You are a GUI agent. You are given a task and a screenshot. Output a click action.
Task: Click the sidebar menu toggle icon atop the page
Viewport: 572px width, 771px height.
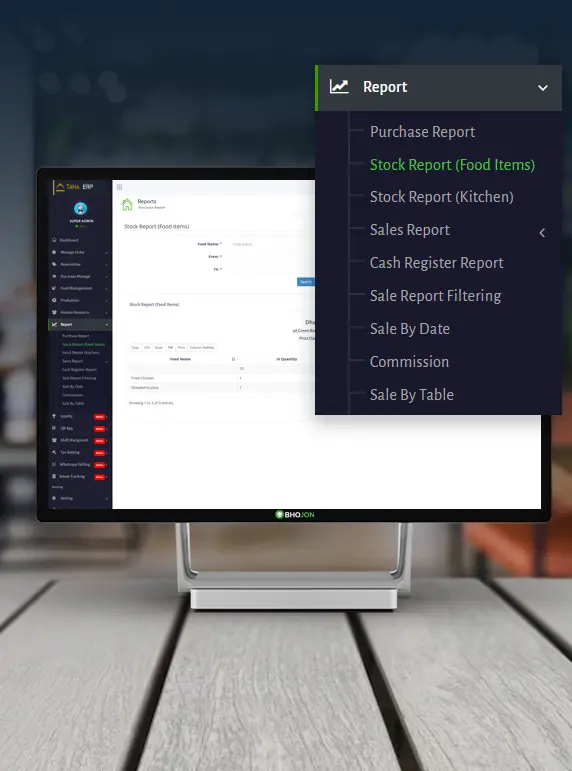pos(120,187)
